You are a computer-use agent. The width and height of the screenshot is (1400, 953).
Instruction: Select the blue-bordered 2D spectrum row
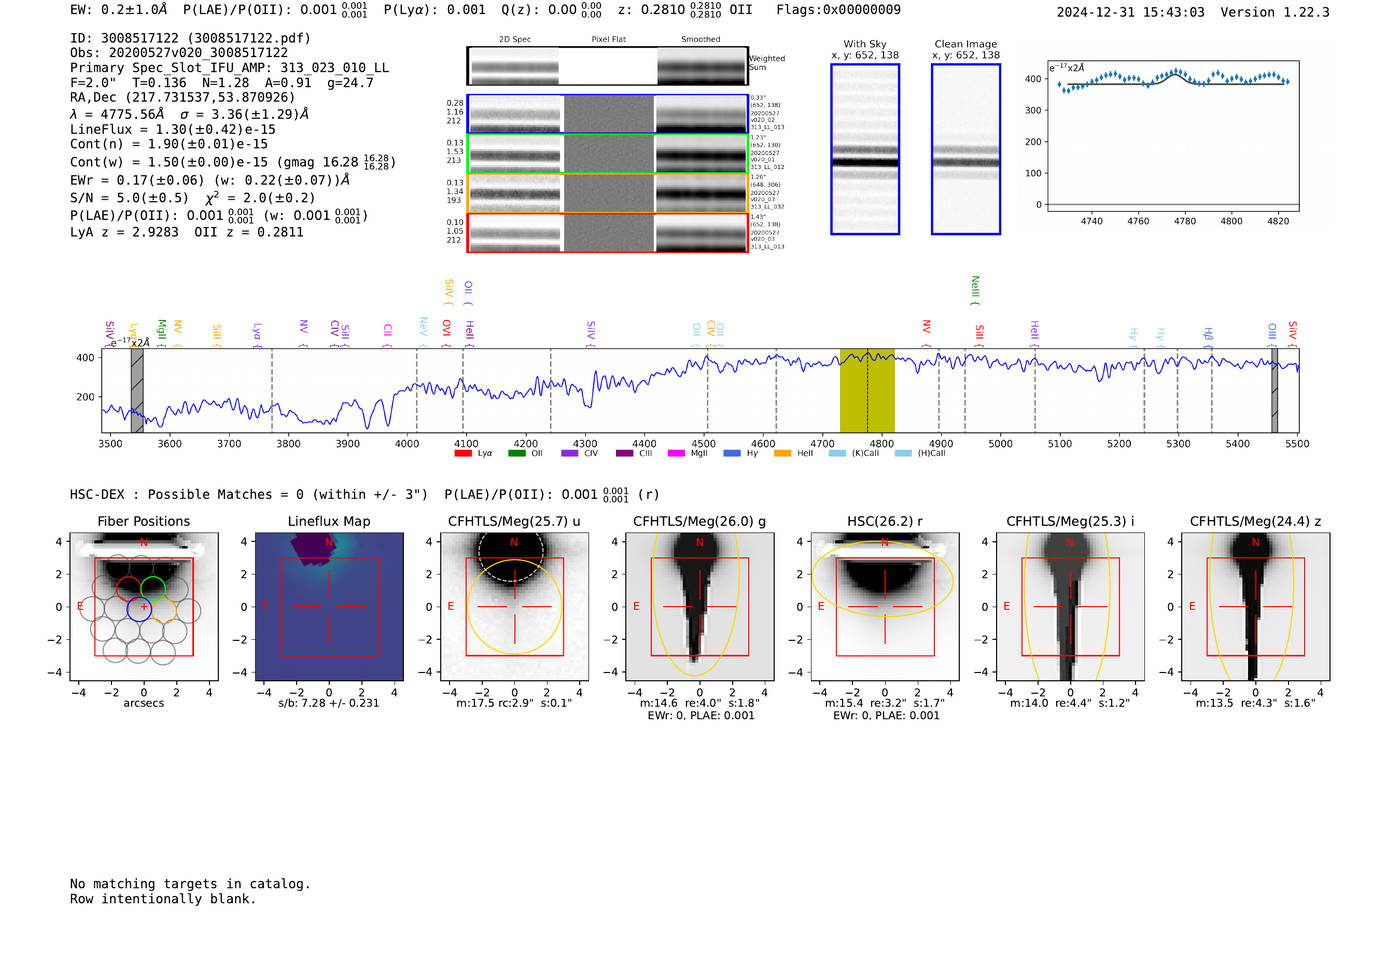608,114
